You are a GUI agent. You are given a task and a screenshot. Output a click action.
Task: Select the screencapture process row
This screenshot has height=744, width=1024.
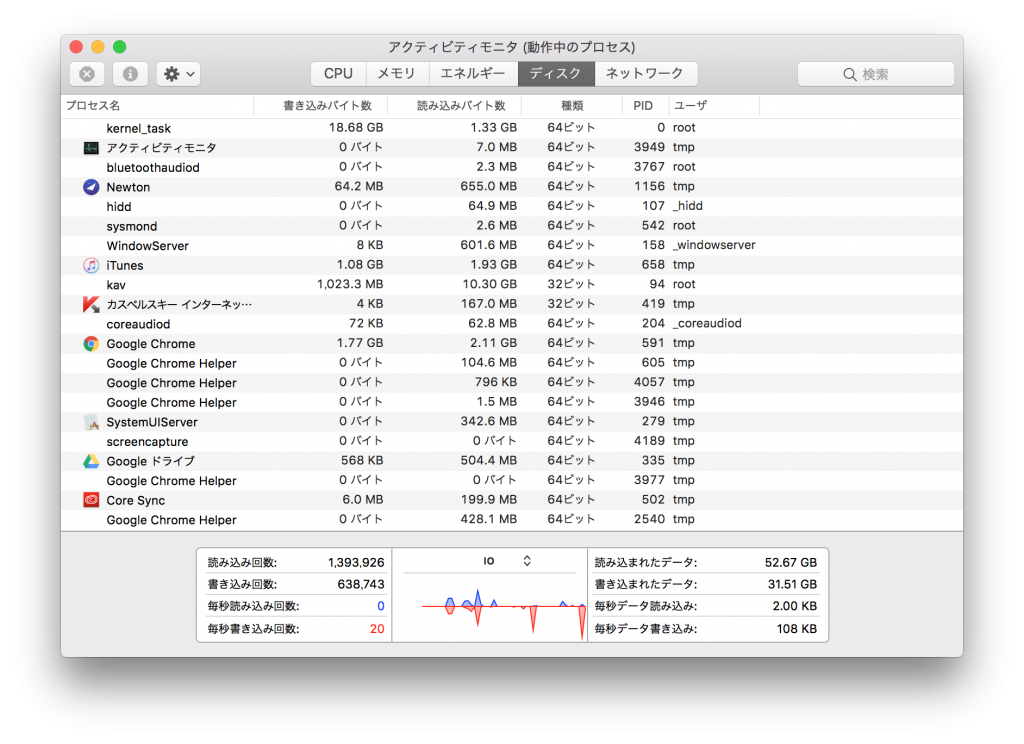512,442
